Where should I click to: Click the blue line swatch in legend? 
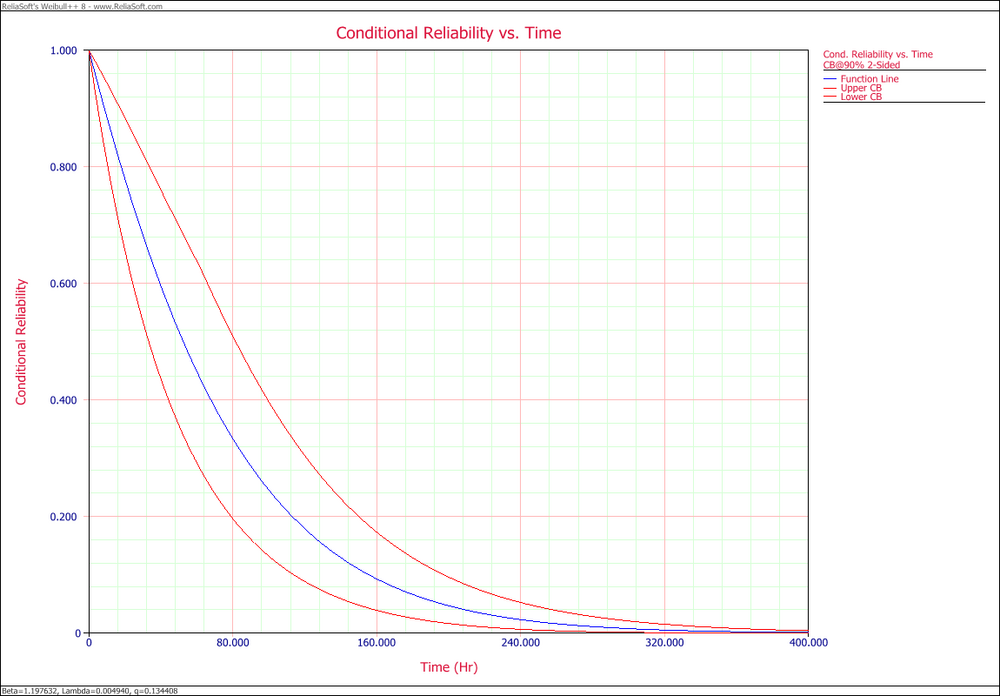830,78
